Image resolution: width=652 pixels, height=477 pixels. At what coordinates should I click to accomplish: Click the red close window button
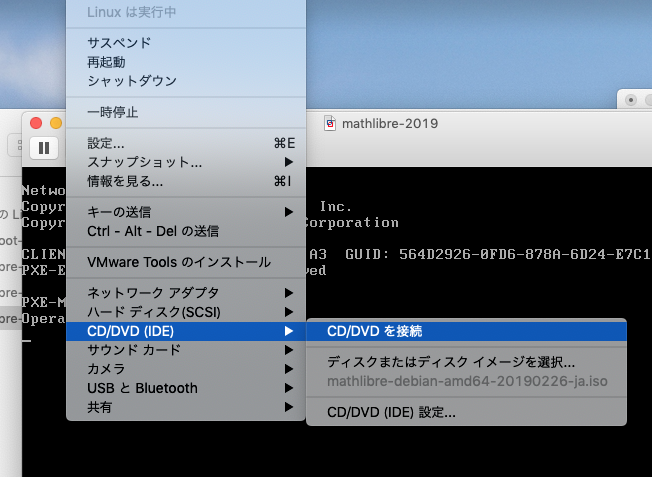[36, 123]
